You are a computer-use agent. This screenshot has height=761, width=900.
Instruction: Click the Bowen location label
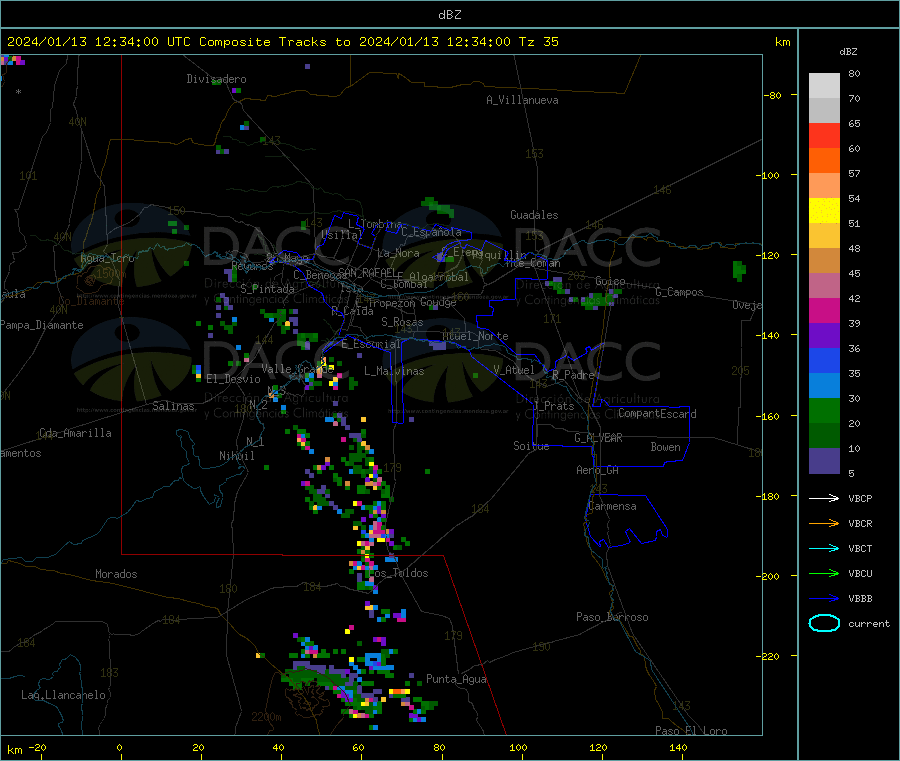pos(665,447)
